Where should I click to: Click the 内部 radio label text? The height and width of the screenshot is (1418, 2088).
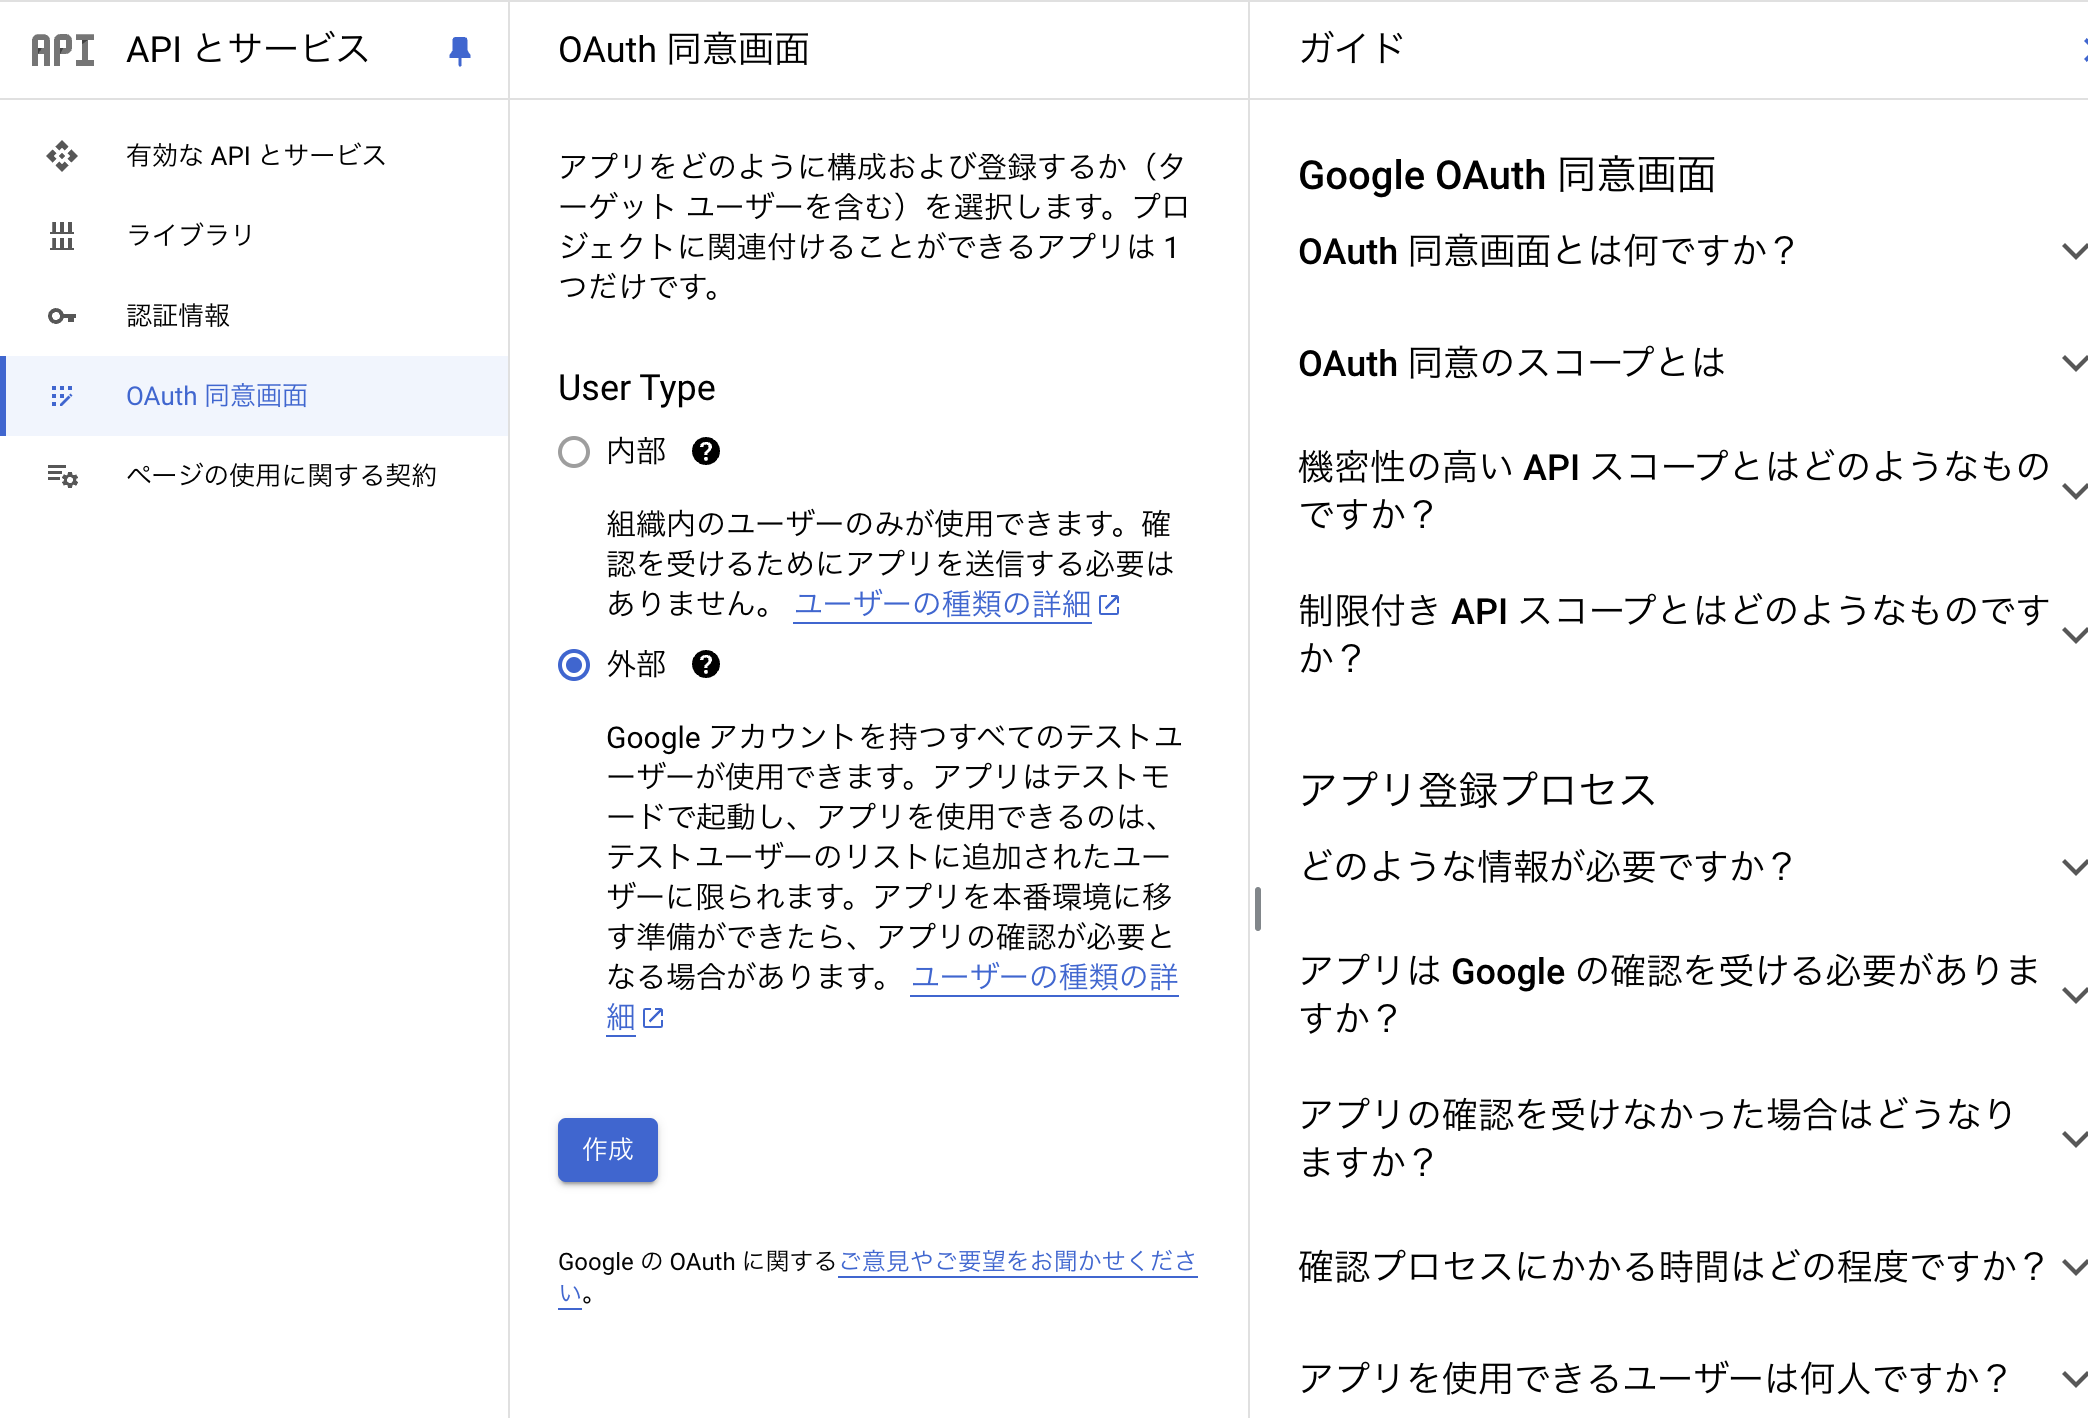tap(636, 452)
